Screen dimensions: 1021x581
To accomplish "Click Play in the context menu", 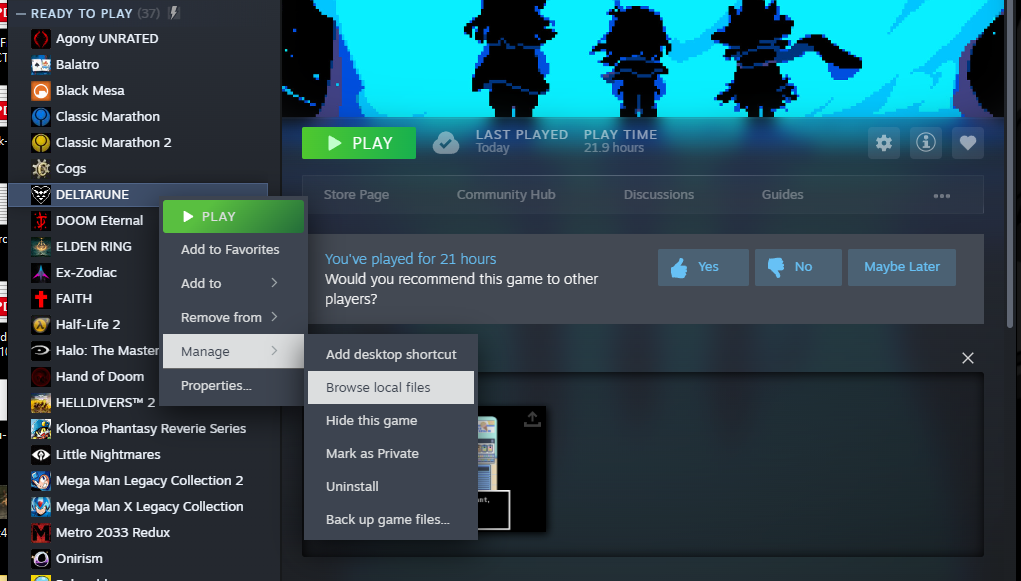I will pyautogui.click(x=233, y=216).
